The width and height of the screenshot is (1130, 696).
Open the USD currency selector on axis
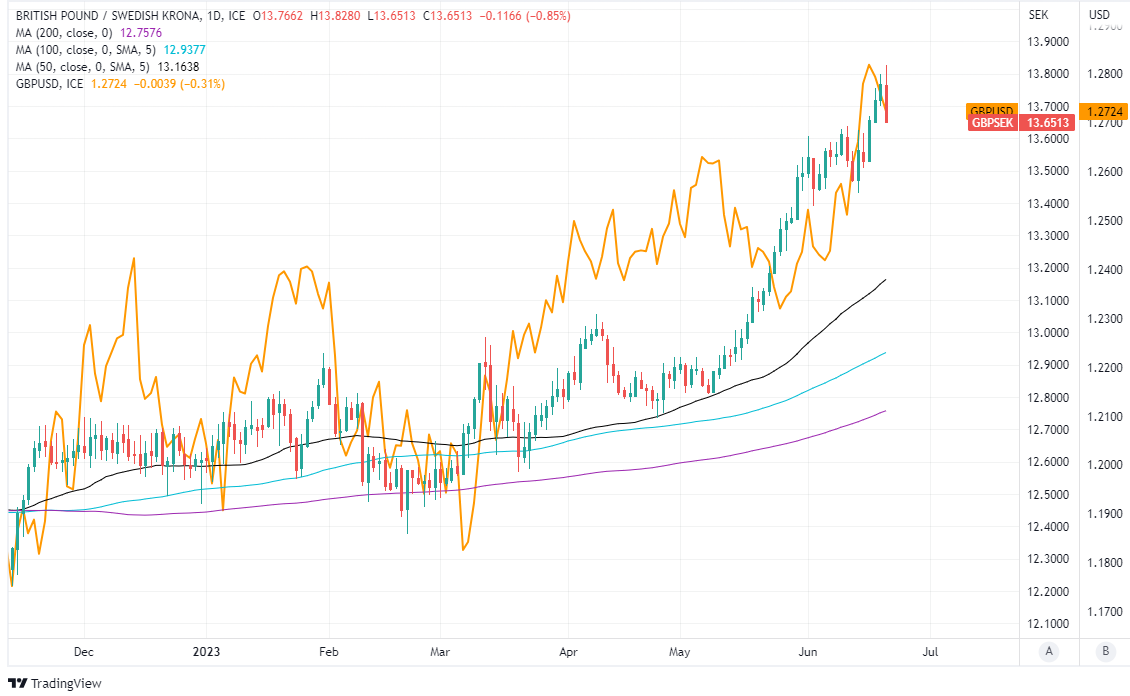(1100, 14)
